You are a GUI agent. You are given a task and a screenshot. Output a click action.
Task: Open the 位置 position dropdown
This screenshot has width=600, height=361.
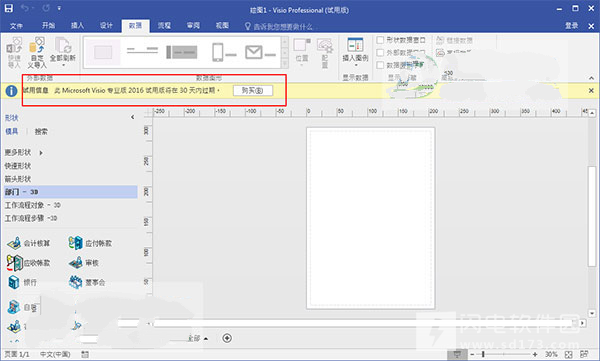302,52
